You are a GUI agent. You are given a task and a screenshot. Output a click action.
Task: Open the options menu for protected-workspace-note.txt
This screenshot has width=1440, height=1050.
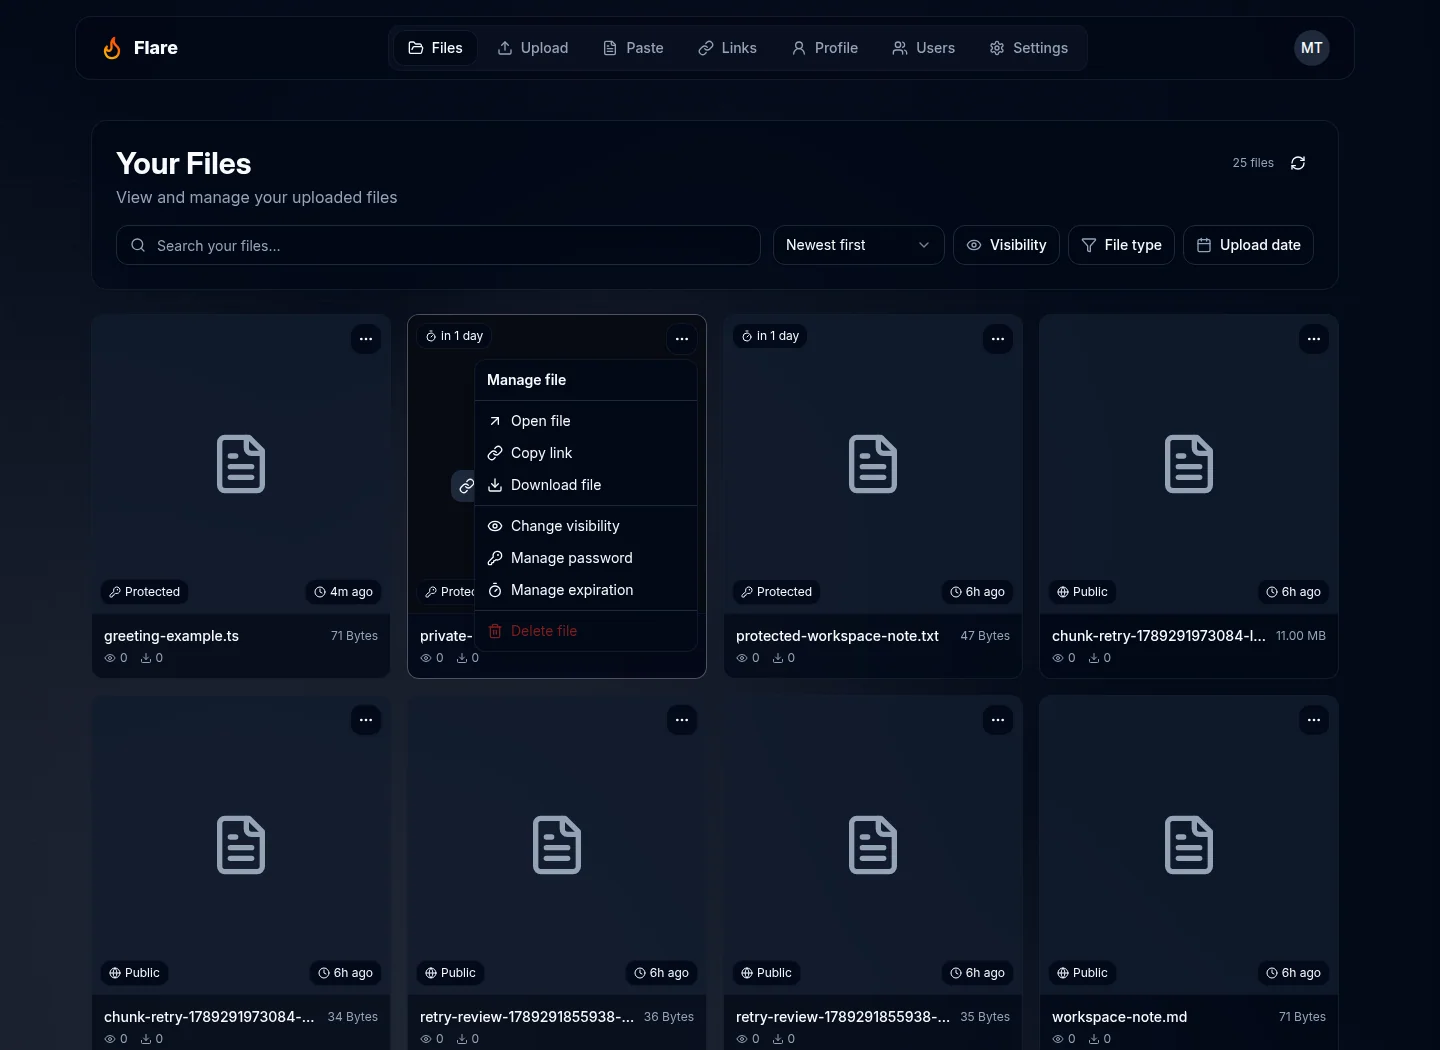pyautogui.click(x=998, y=339)
